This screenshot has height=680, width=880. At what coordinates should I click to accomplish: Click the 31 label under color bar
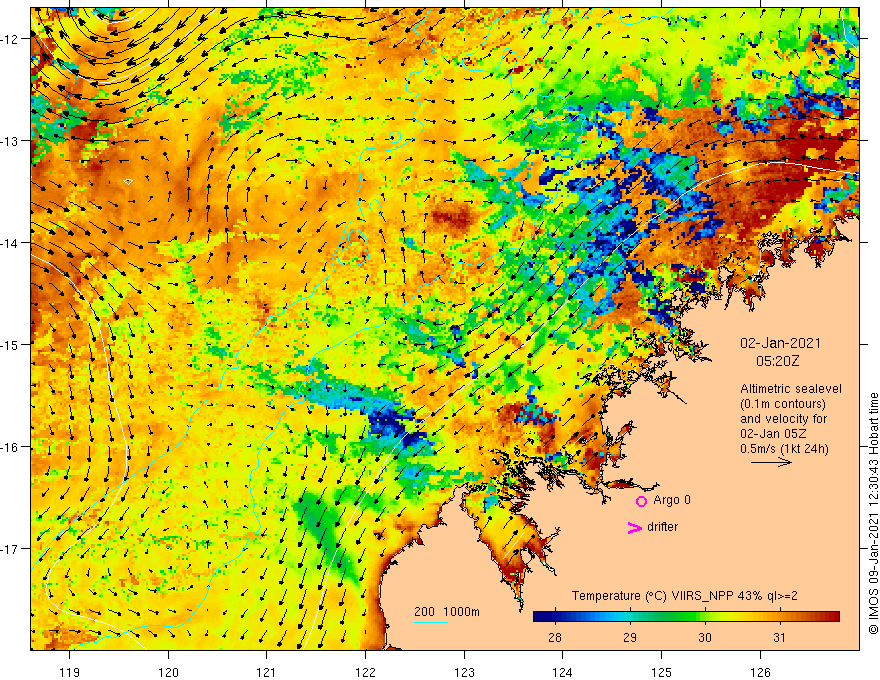click(x=780, y=637)
